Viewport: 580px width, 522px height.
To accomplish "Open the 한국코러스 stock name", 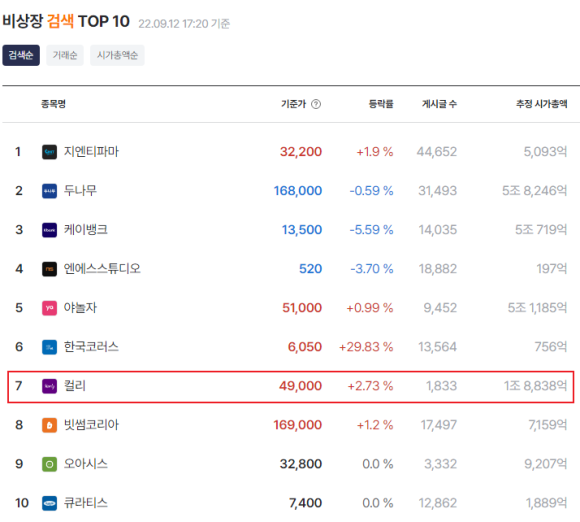I will point(91,347).
